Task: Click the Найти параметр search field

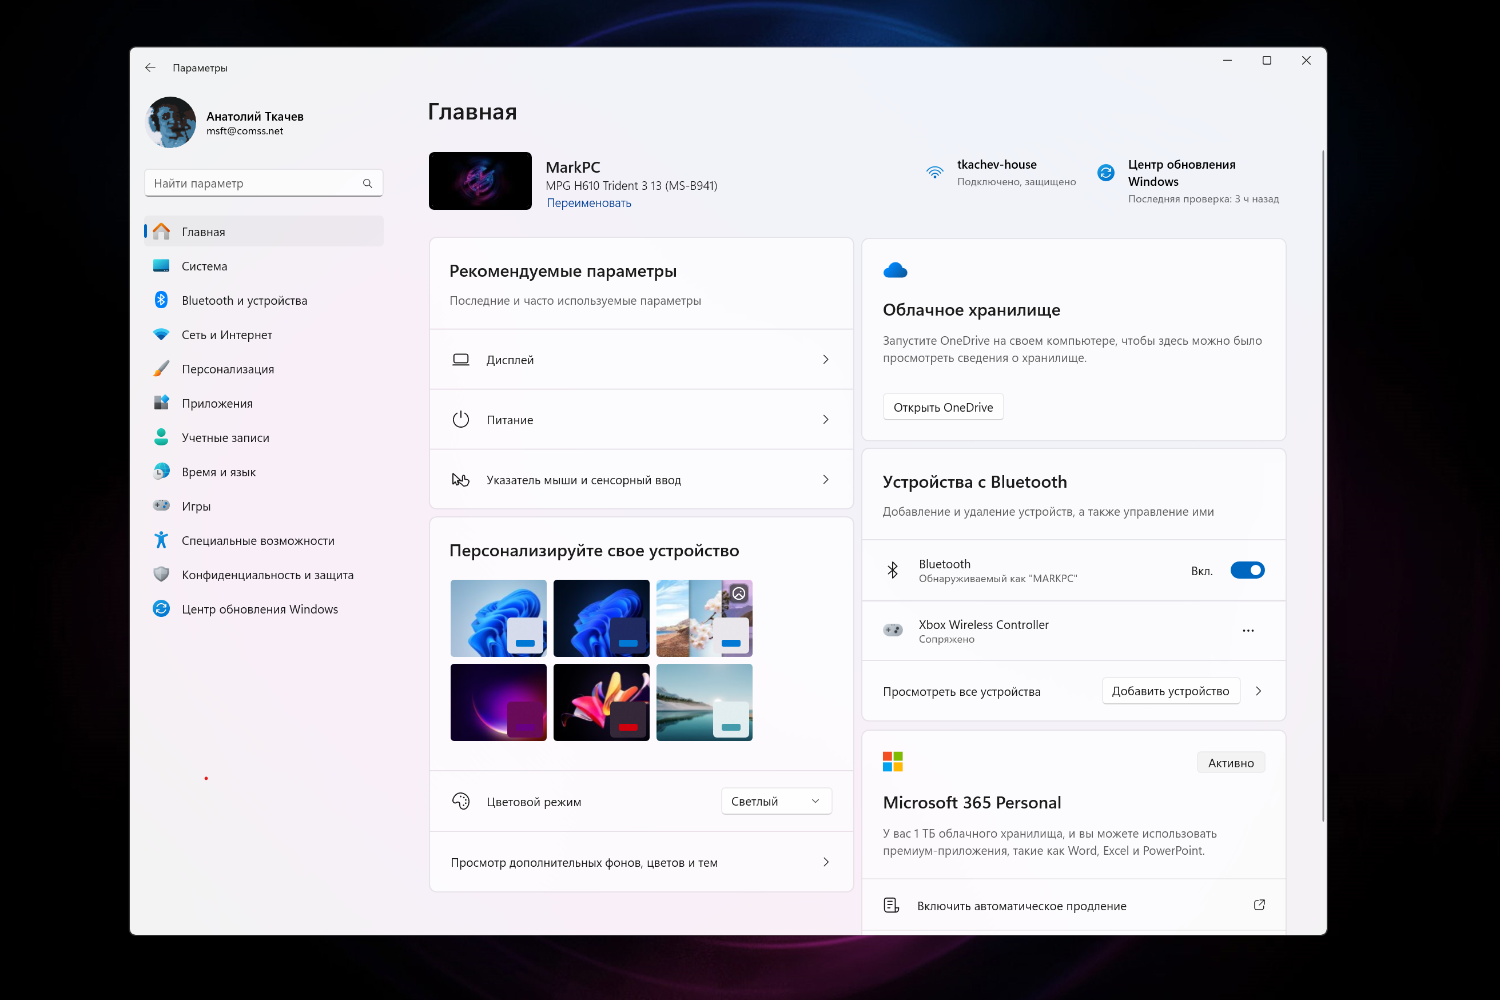Action: tap(264, 183)
